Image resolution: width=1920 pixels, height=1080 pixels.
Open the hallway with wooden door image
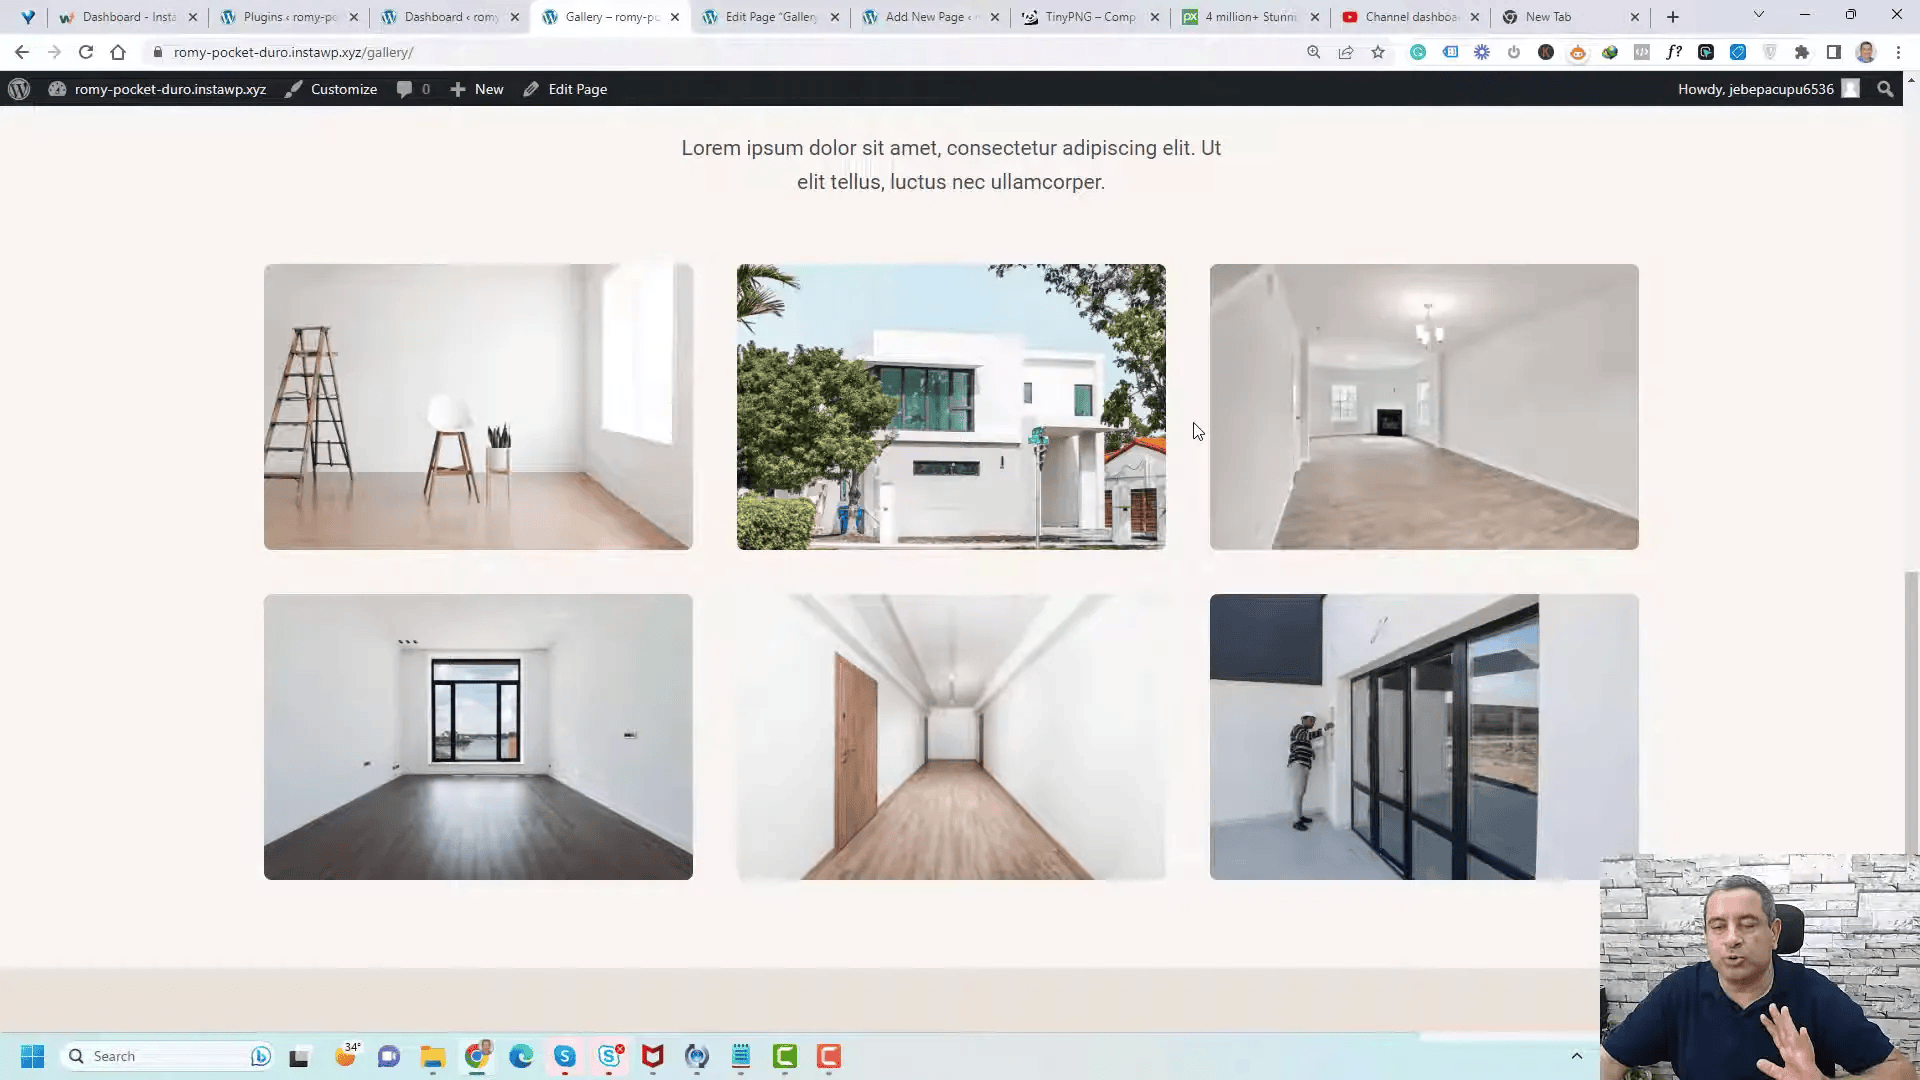tap(951, 737)
